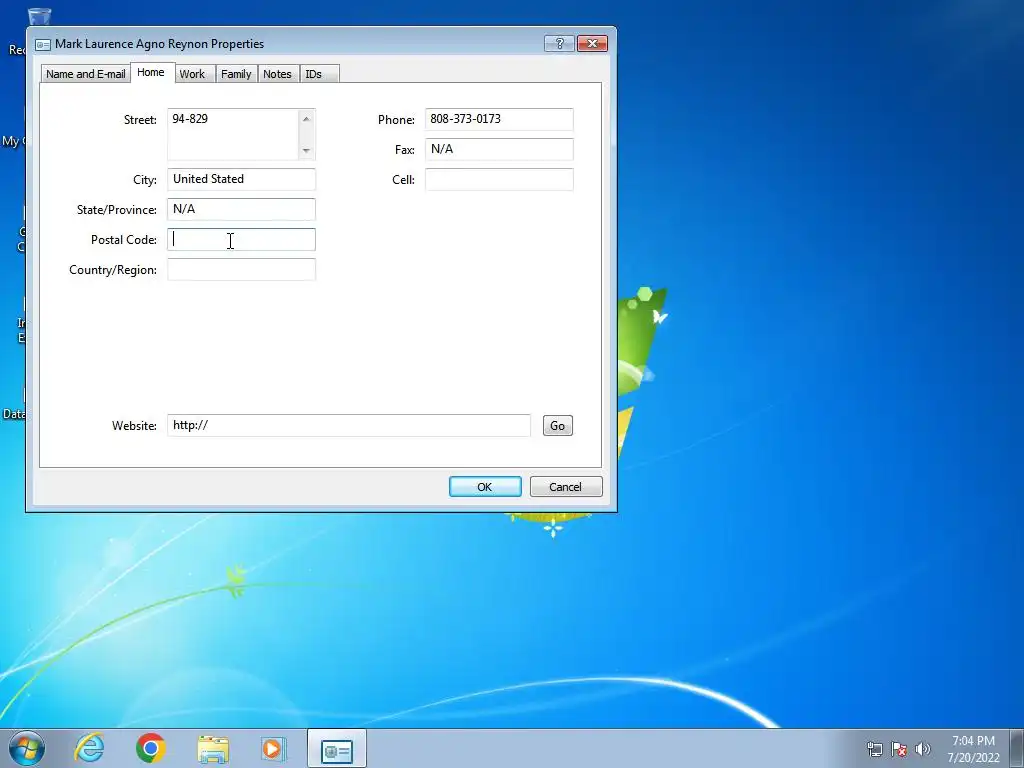Cancel the contact properties dialog

click(566, 487)
